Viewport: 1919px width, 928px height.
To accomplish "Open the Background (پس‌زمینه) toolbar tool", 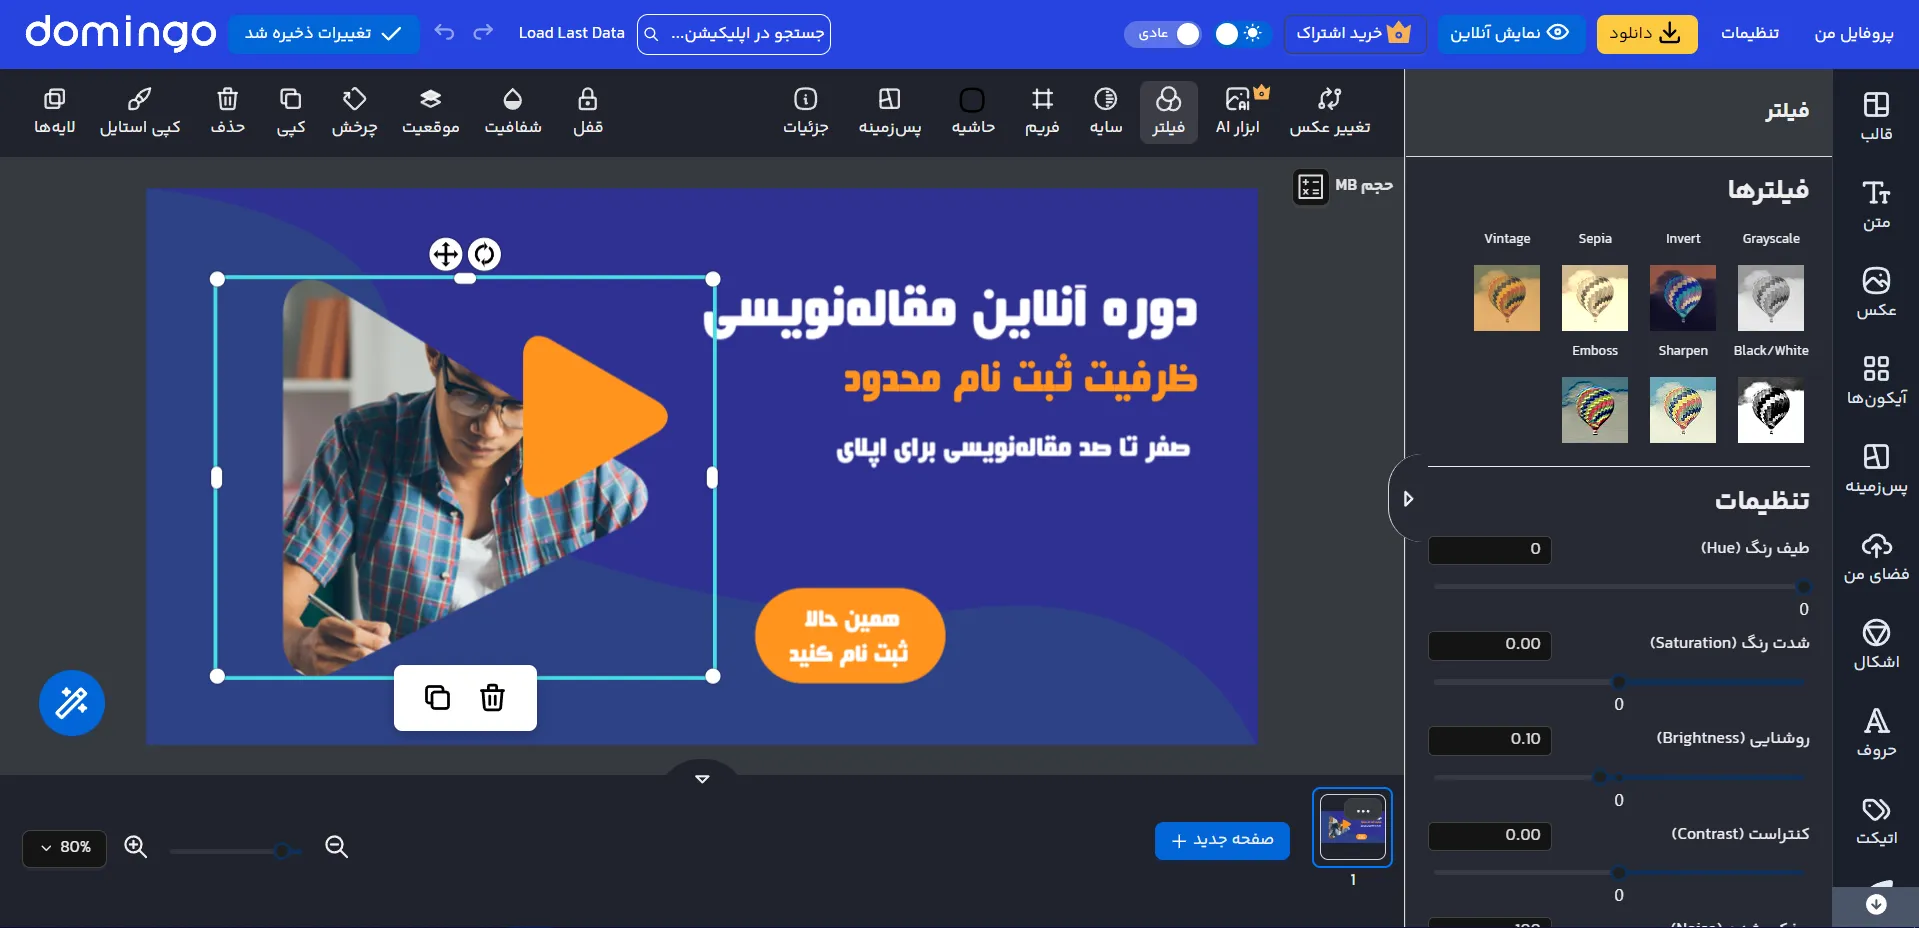I will pos(890,112).
